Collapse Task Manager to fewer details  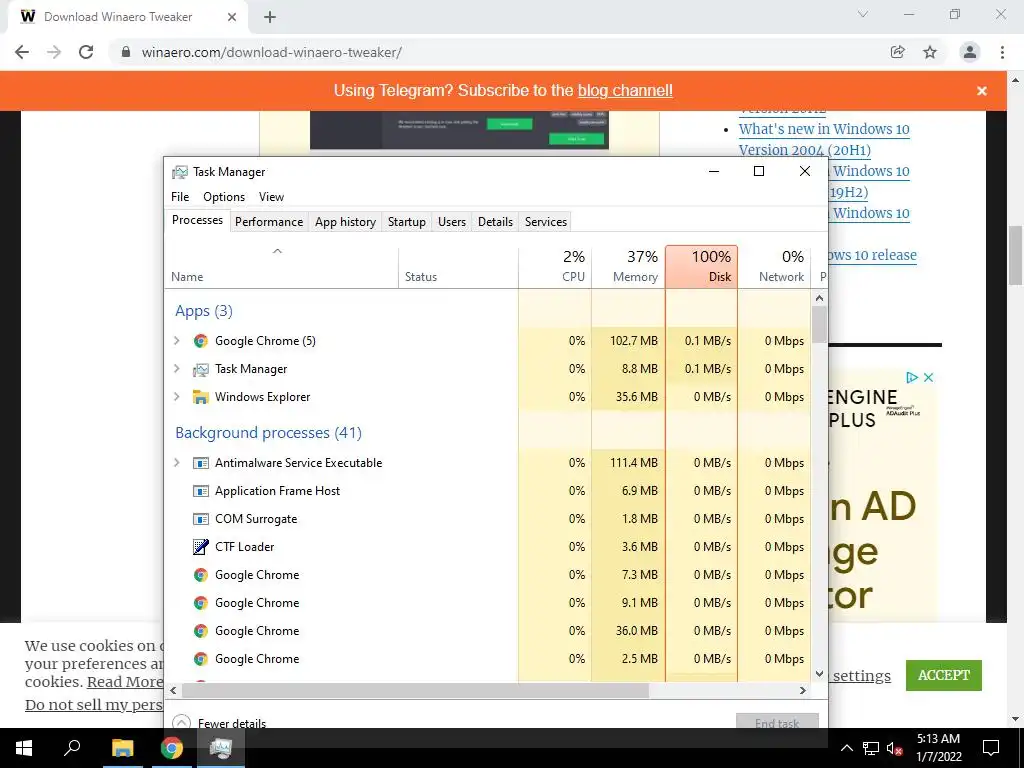click(219, 723)
